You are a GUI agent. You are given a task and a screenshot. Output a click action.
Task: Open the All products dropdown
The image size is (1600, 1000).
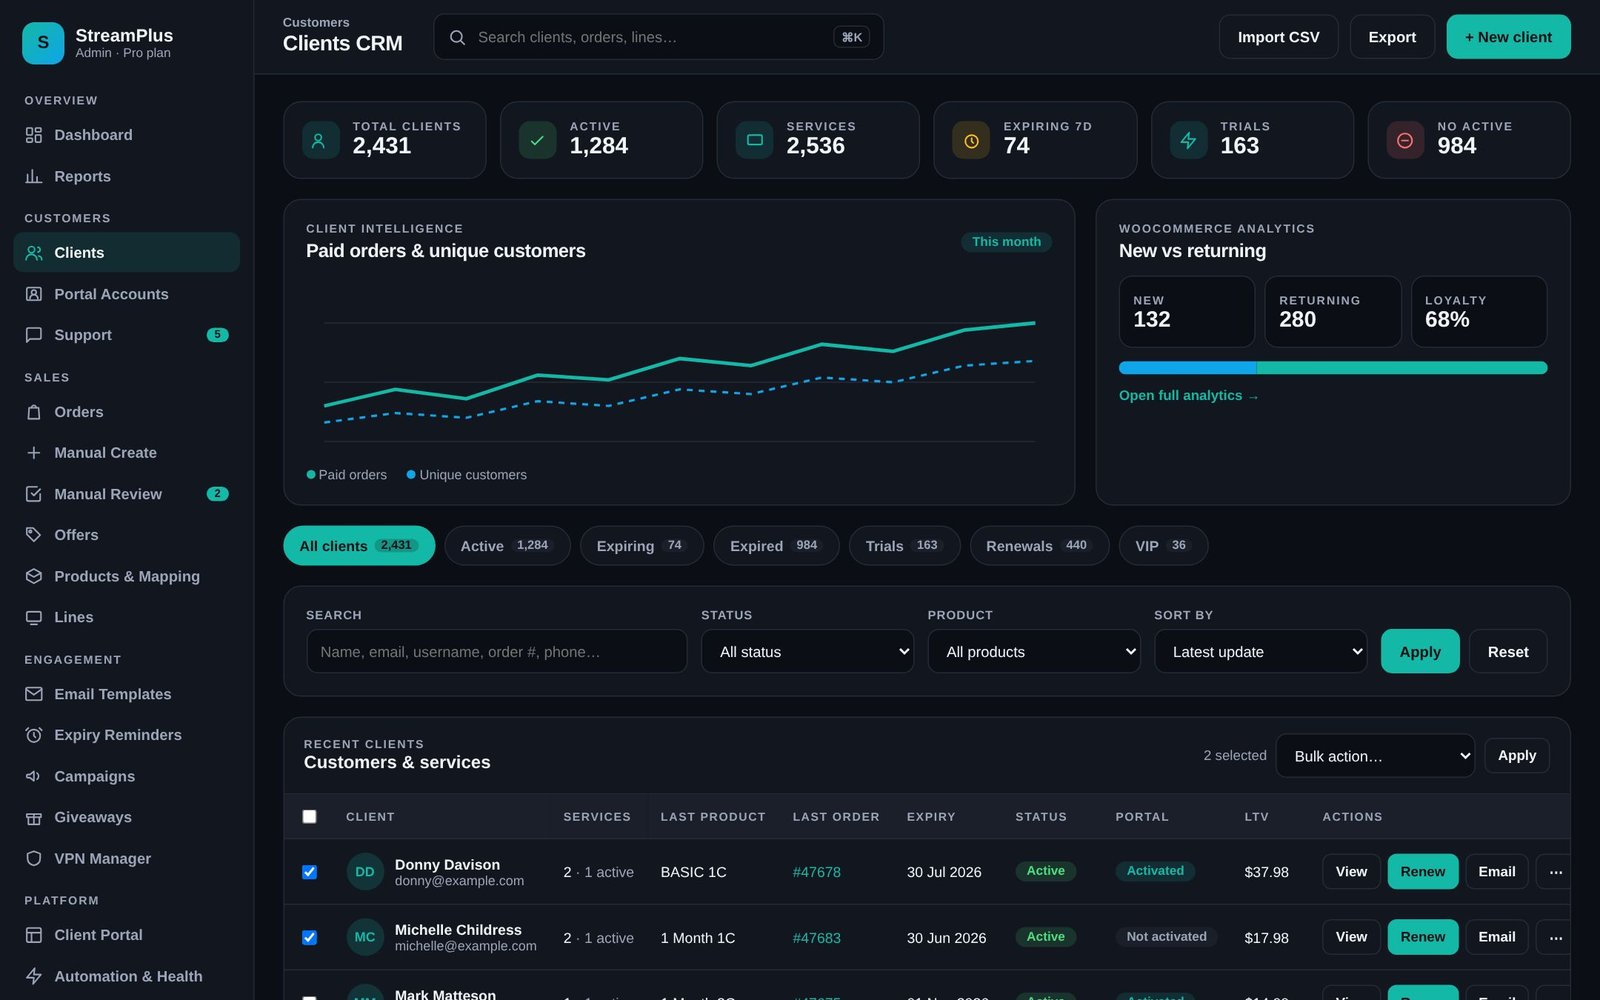pyautogui.click(x=1034, y=651)
